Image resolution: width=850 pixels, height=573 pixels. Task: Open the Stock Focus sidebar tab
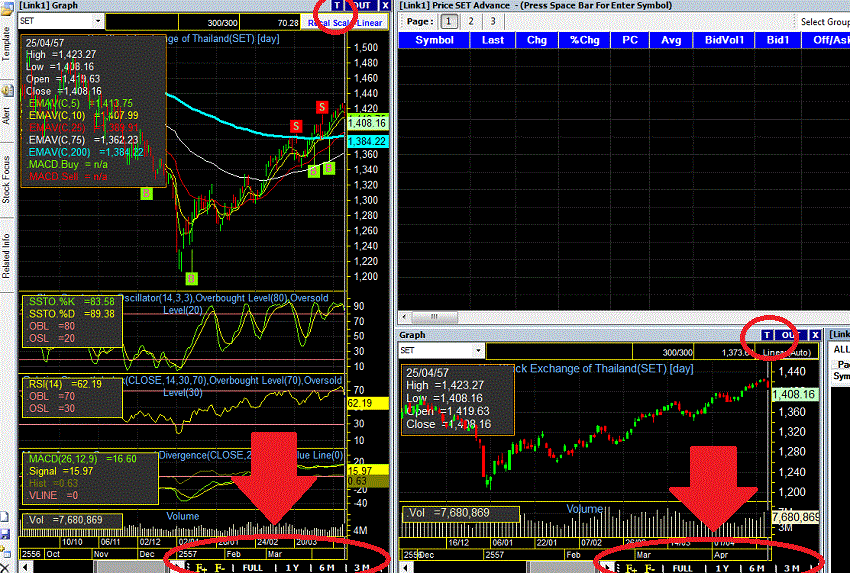(x=7, y=180)
